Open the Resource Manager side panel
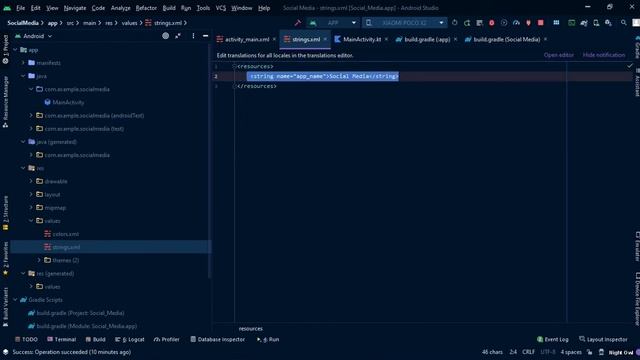 pyautogui.click(x=5, y=102)
